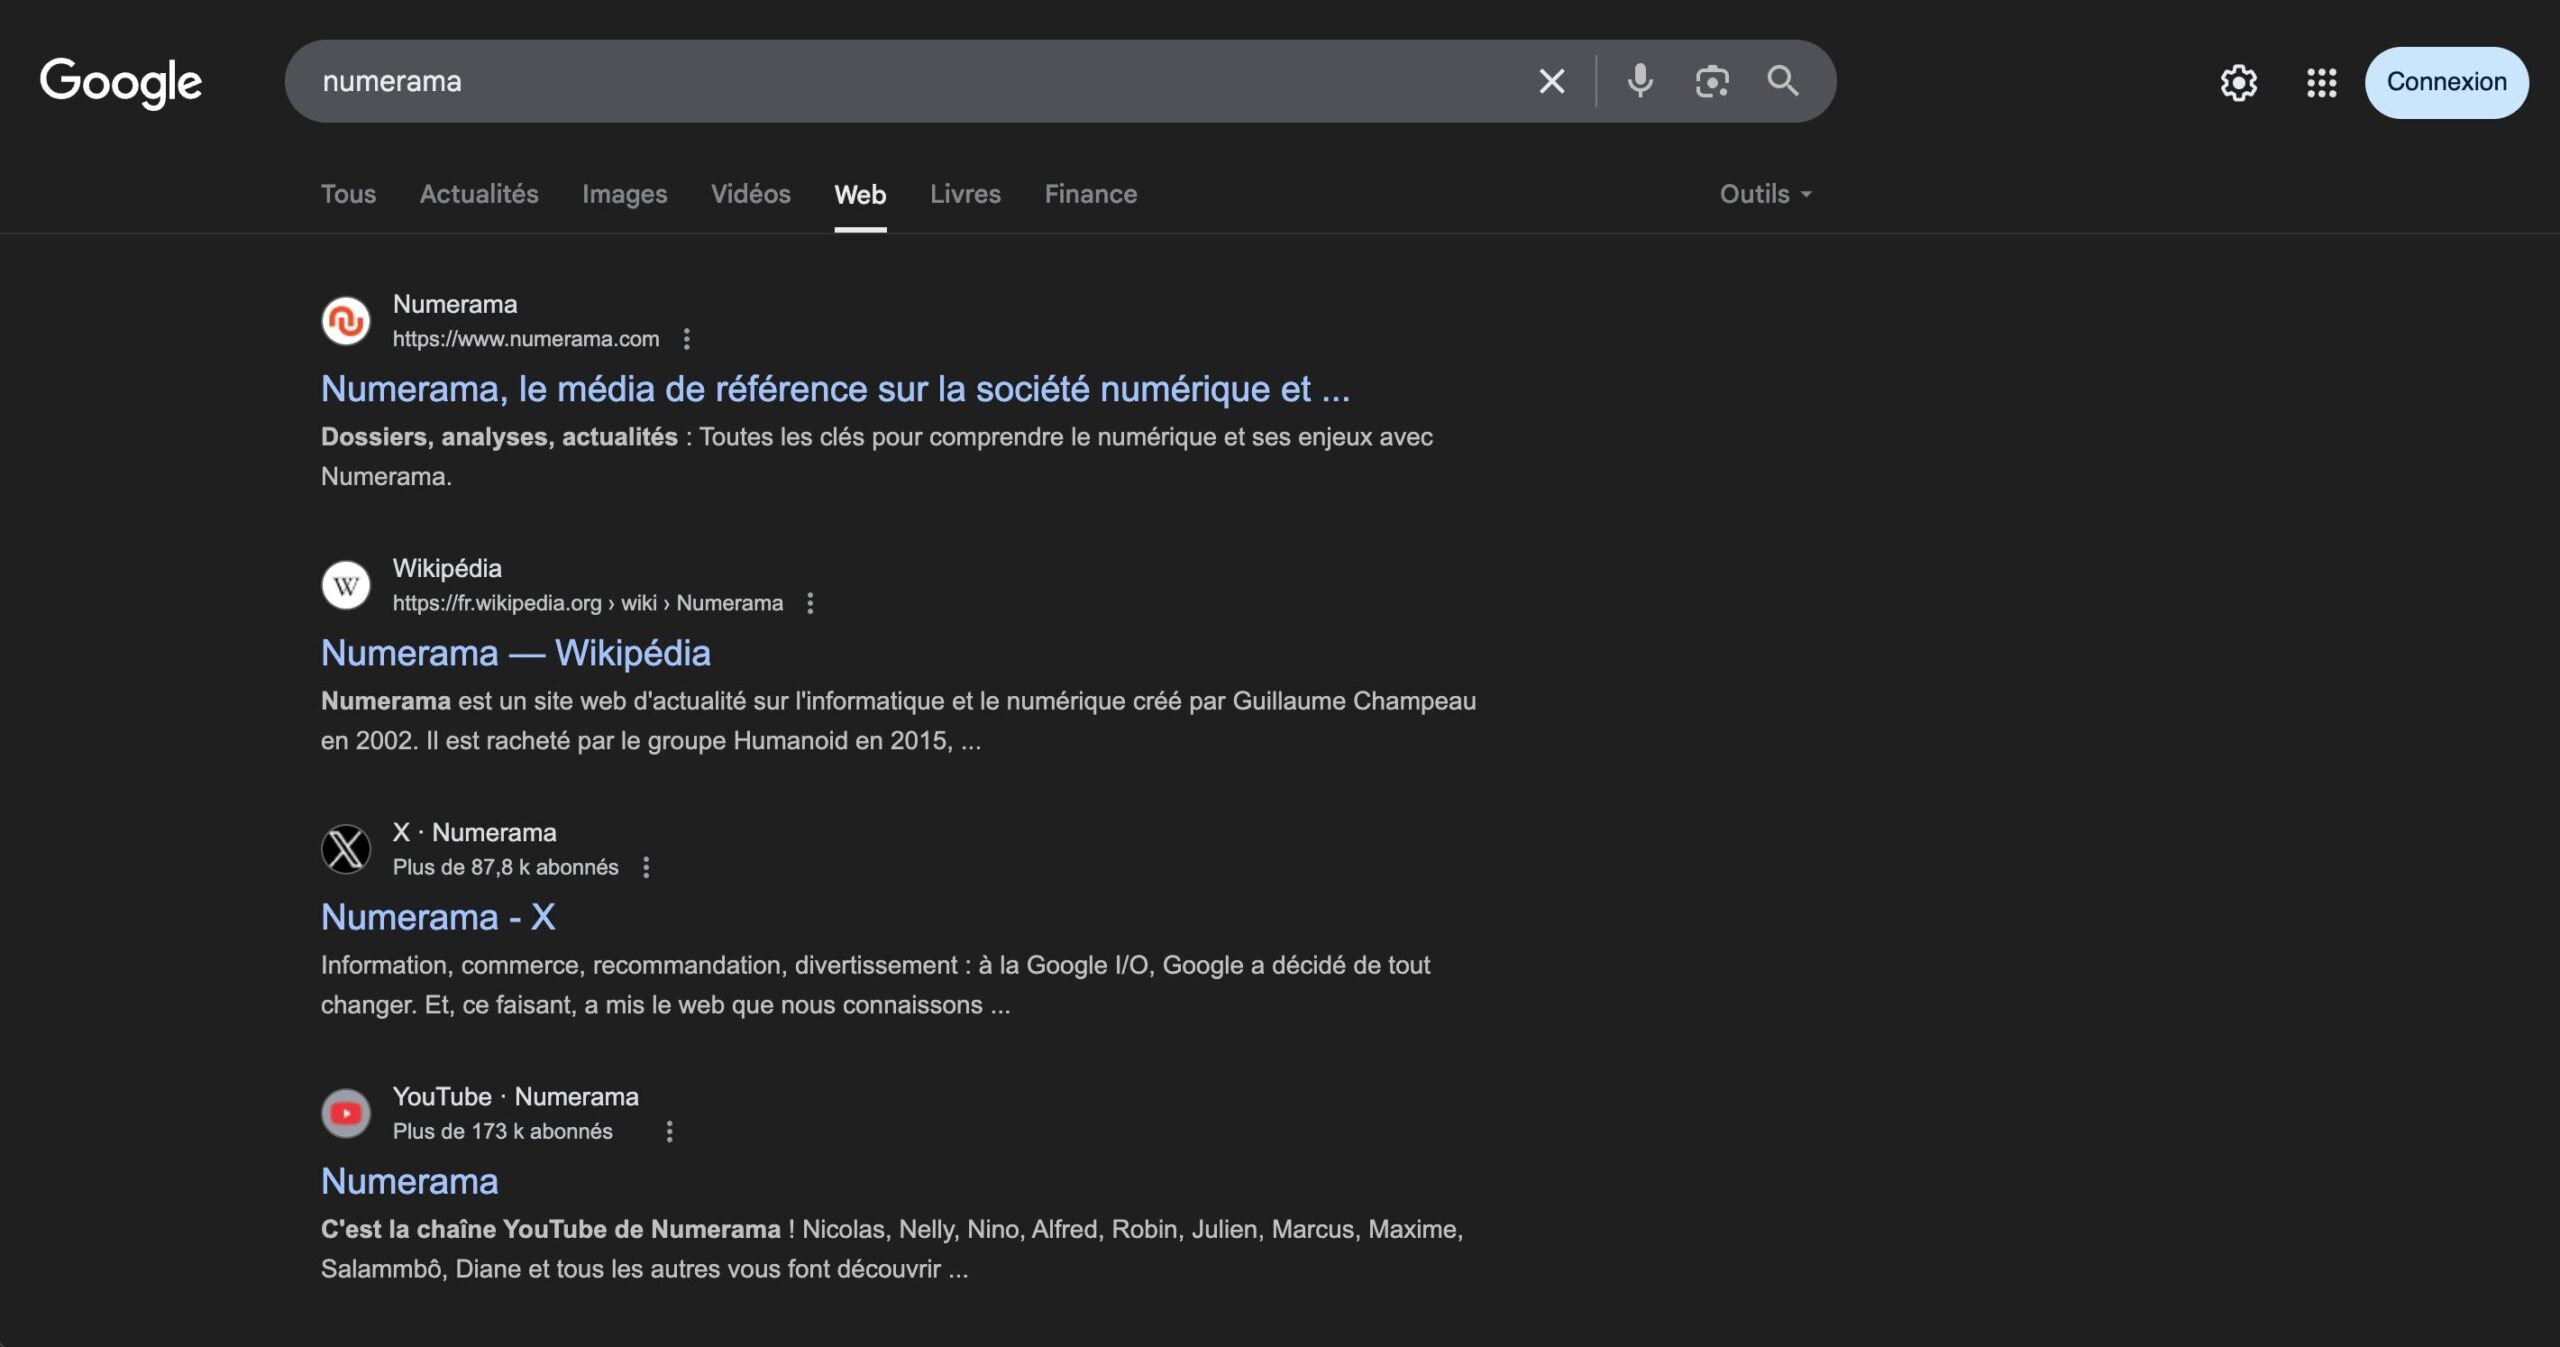Screen dimensions: 2560x1347
Task: Open Numerama — Wikipédia result link
Action: tap(515, 653)
